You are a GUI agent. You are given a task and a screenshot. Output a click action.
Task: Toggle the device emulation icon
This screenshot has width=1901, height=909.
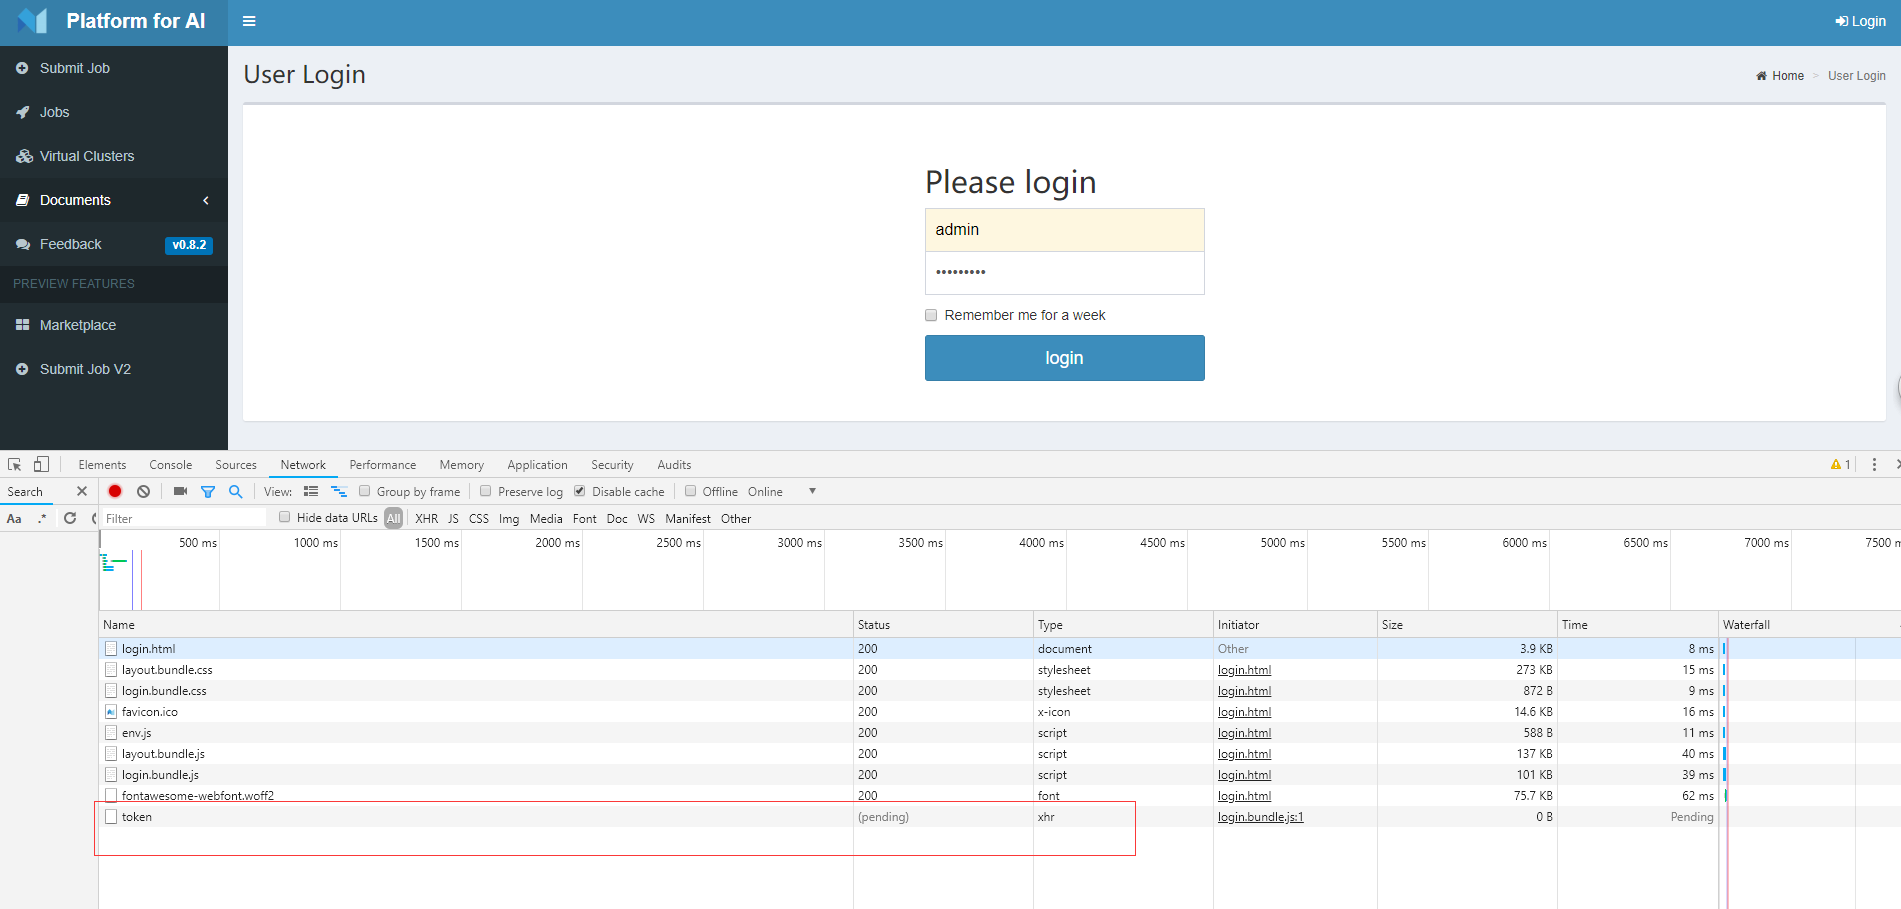point(41,464)
